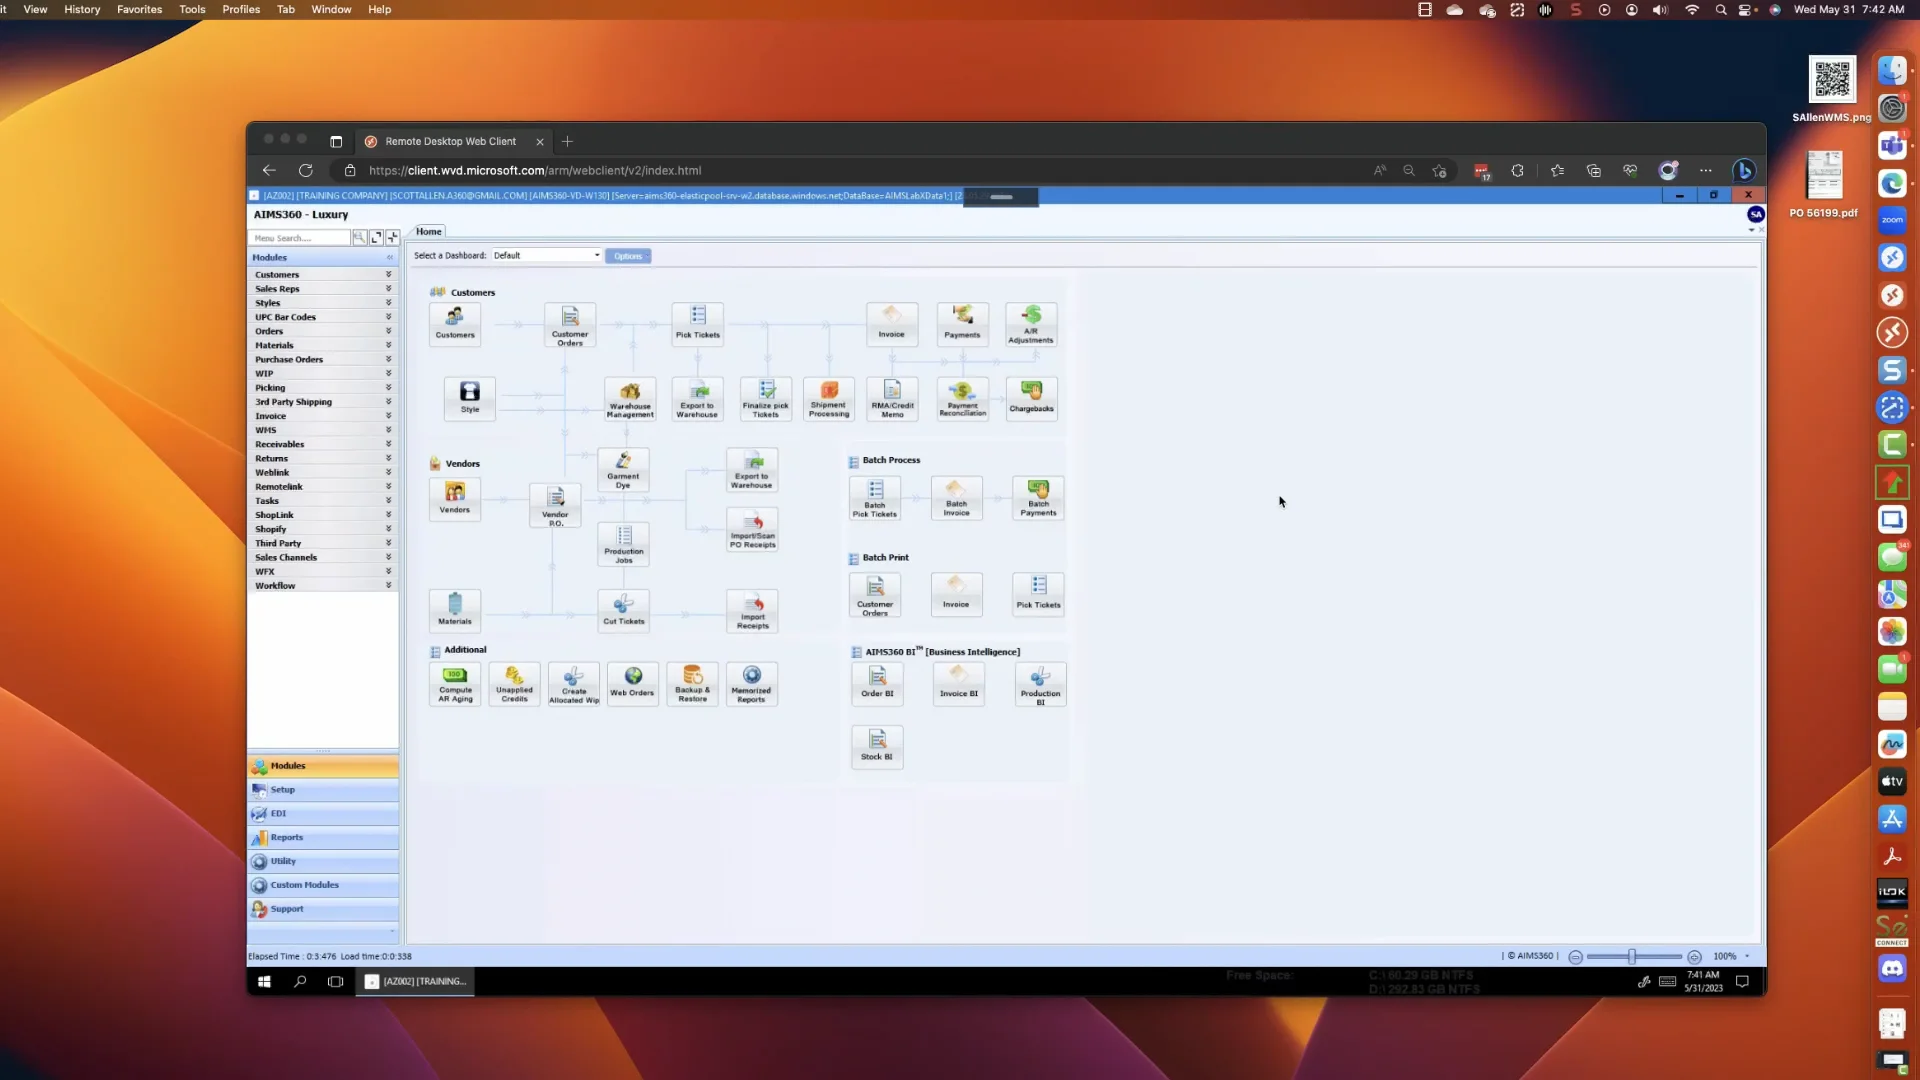1920x1080 pixels.
Task: Open the Vendor P.O. icon
Action: click(x=553, y=504)
